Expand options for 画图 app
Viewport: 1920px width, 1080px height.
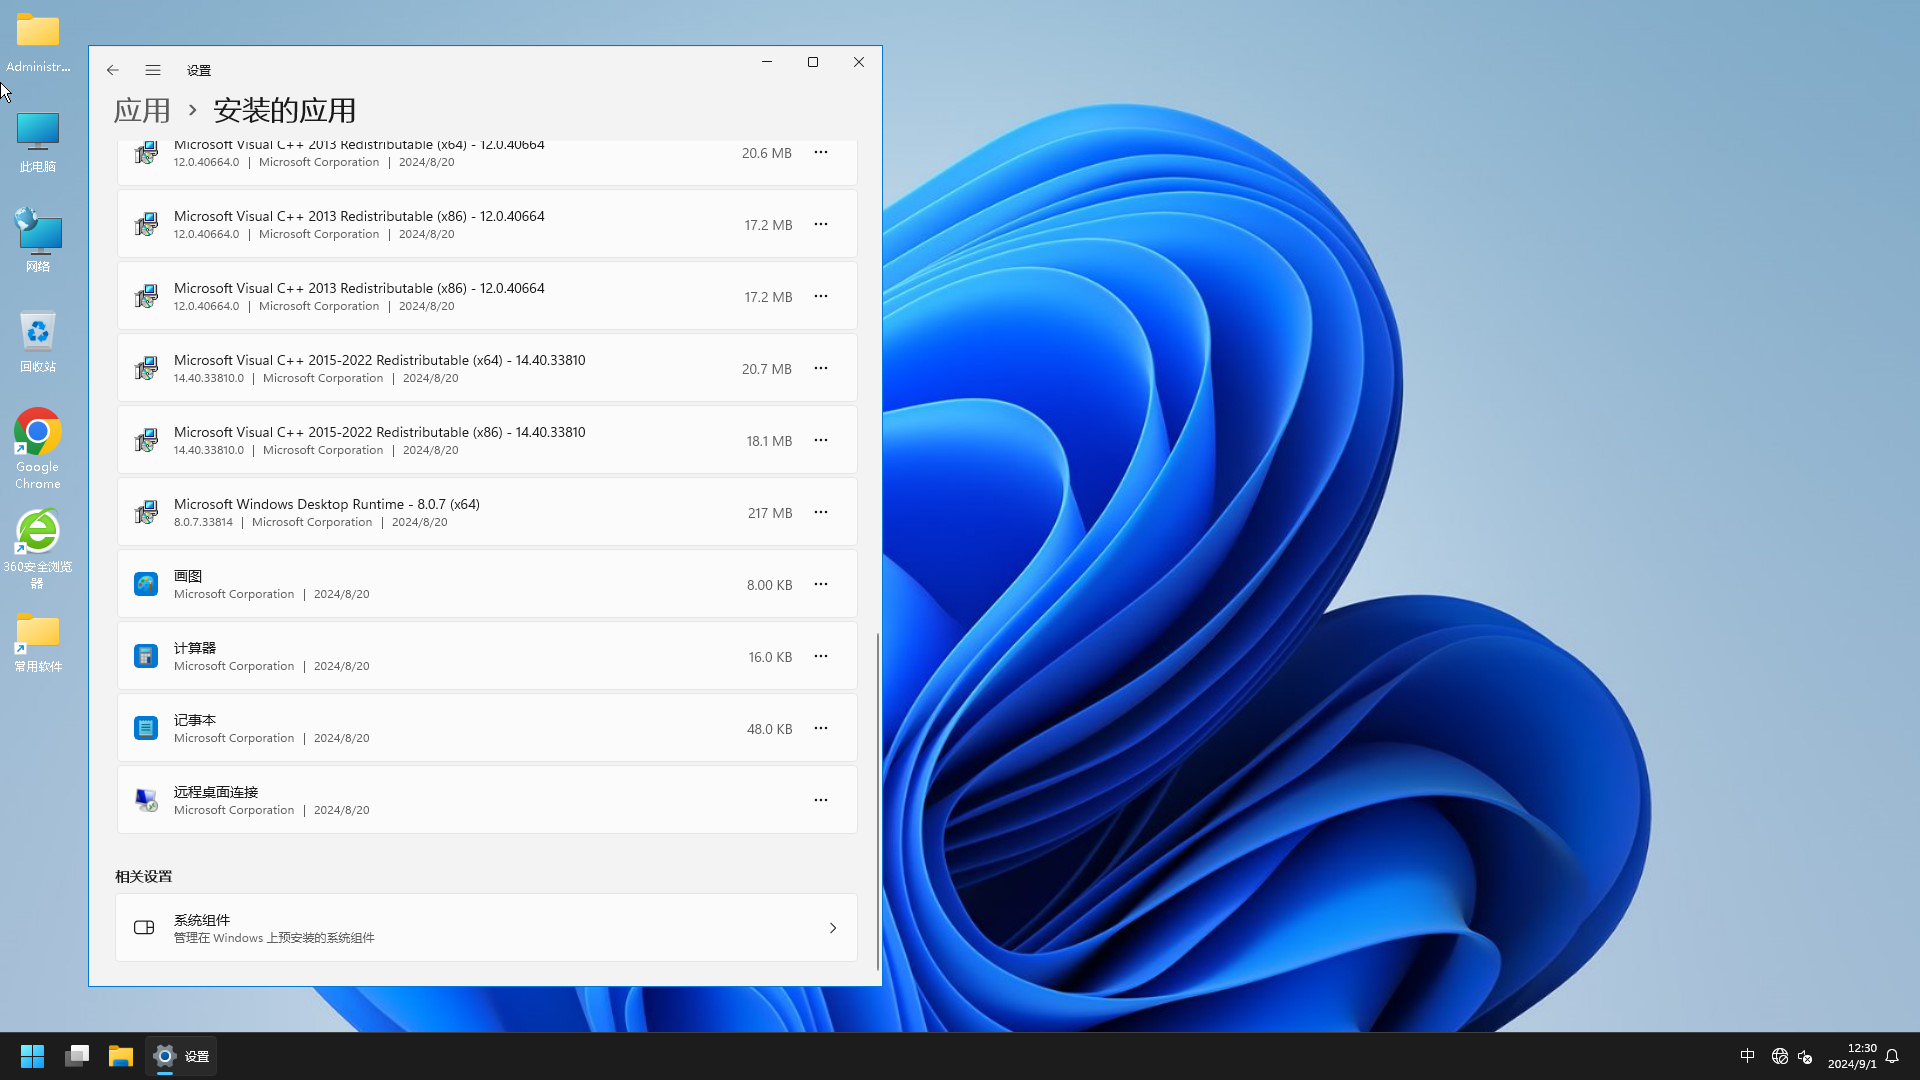pos(820,584)
